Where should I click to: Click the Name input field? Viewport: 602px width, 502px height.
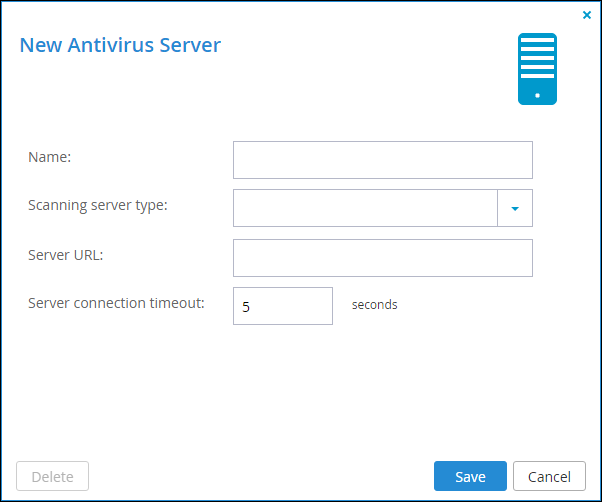[x=383, y=160]
